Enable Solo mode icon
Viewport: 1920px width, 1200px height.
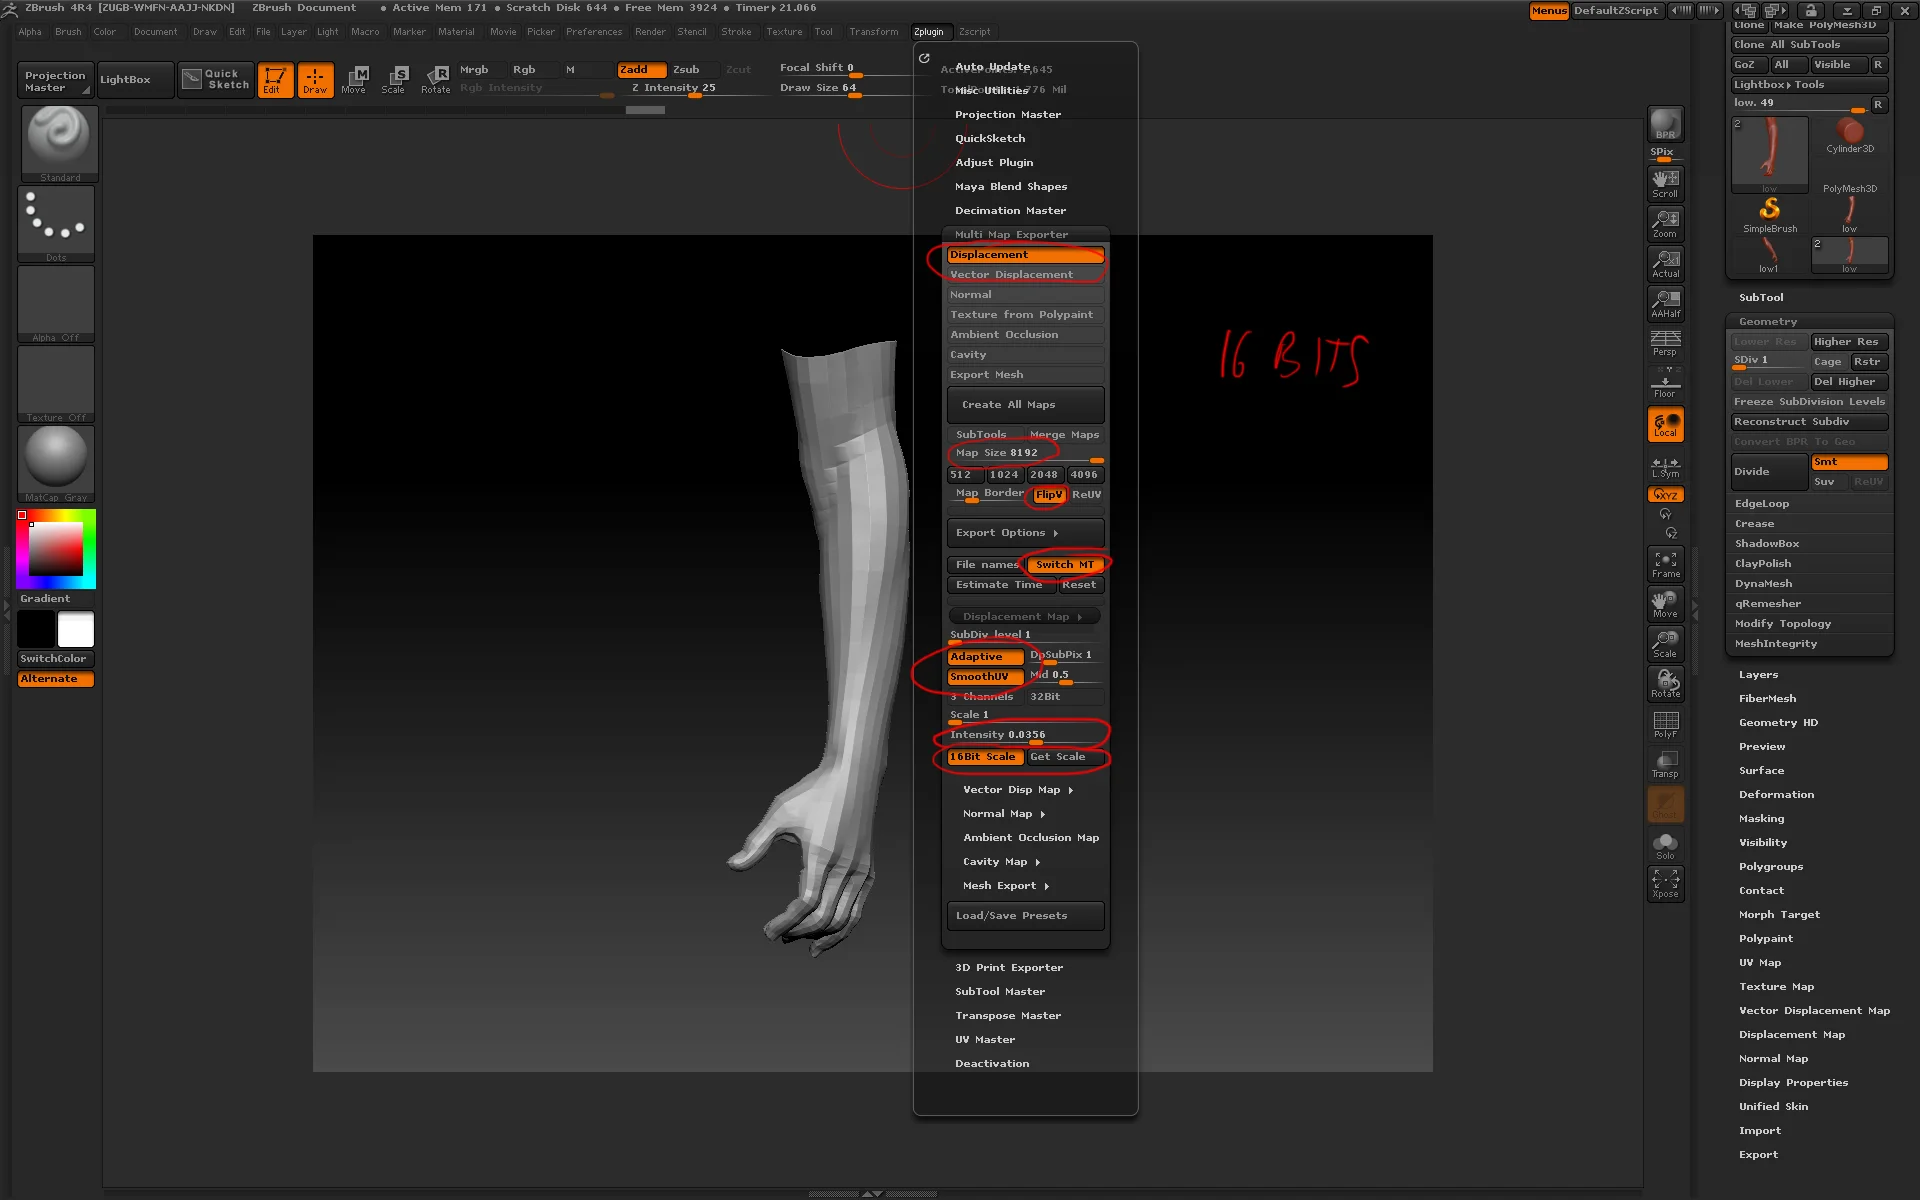coord(1664,844)
